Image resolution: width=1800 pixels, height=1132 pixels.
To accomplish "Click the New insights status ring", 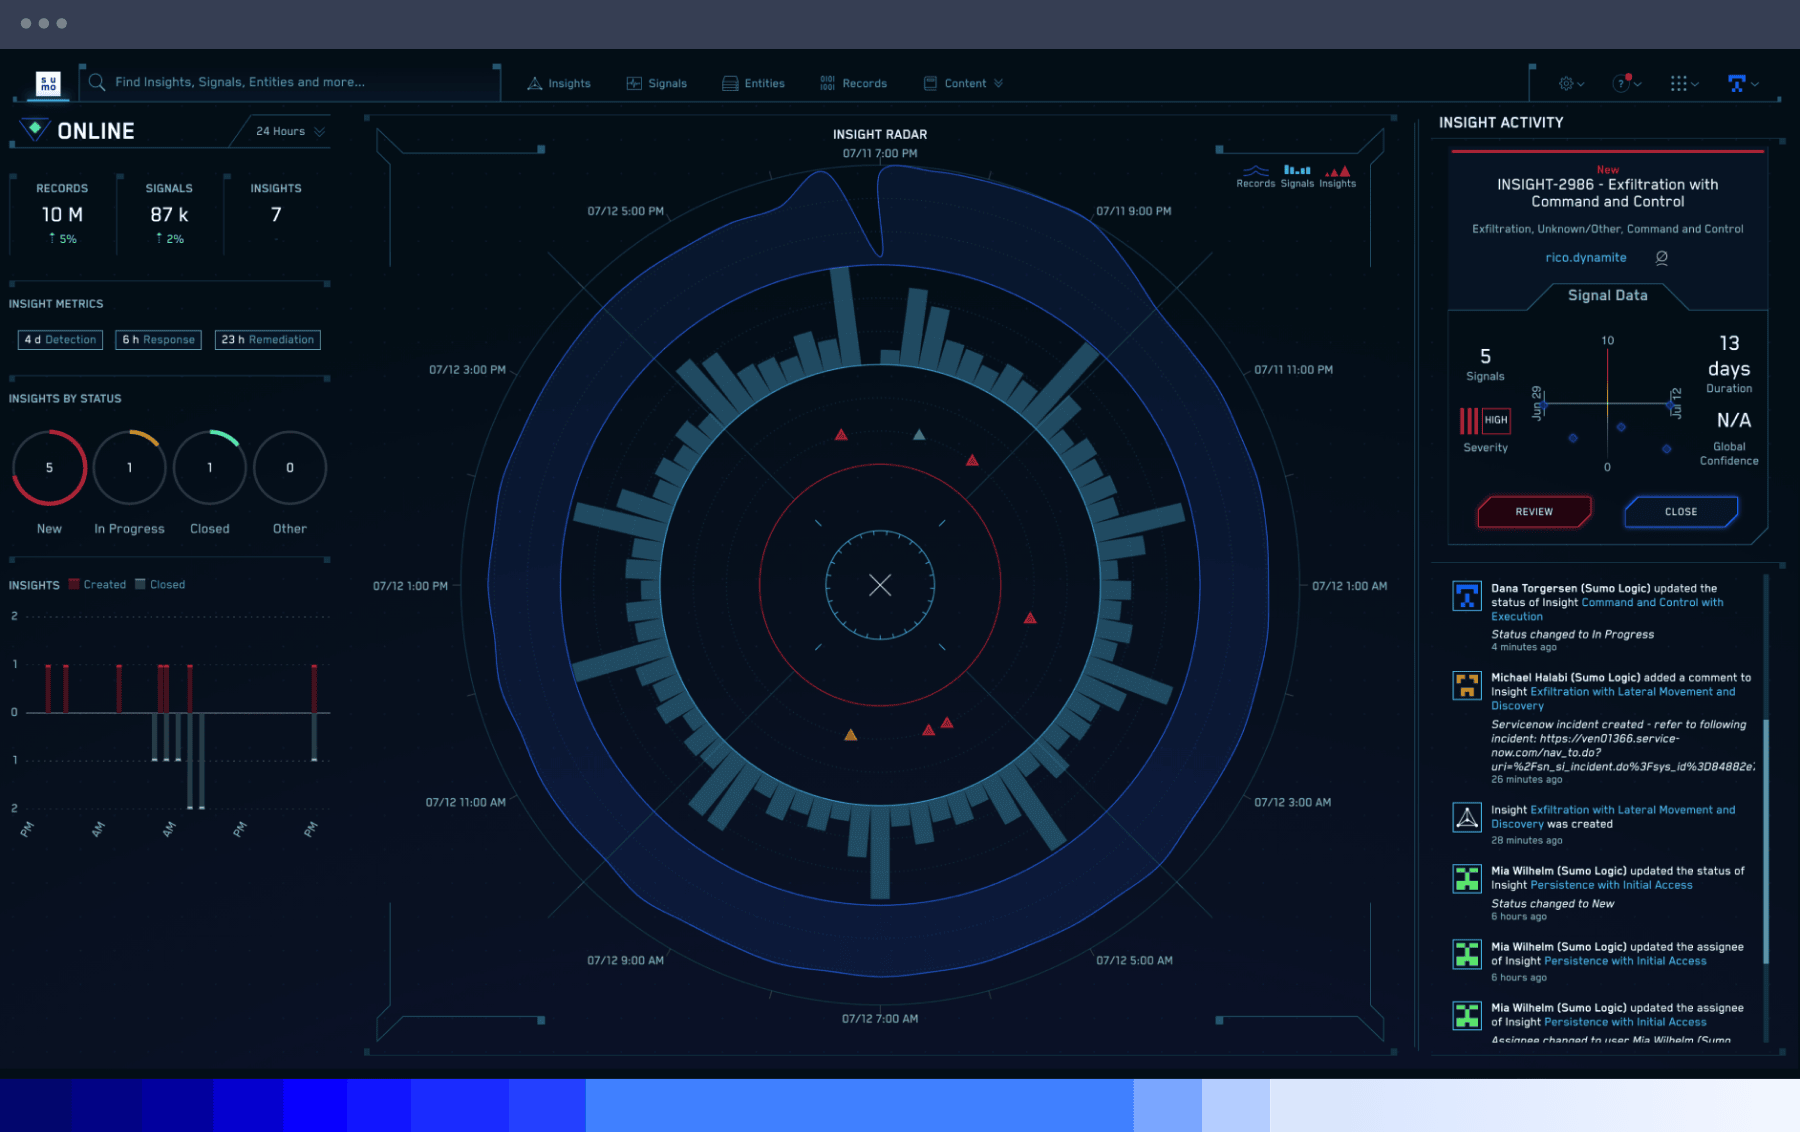I will [49, 468].
